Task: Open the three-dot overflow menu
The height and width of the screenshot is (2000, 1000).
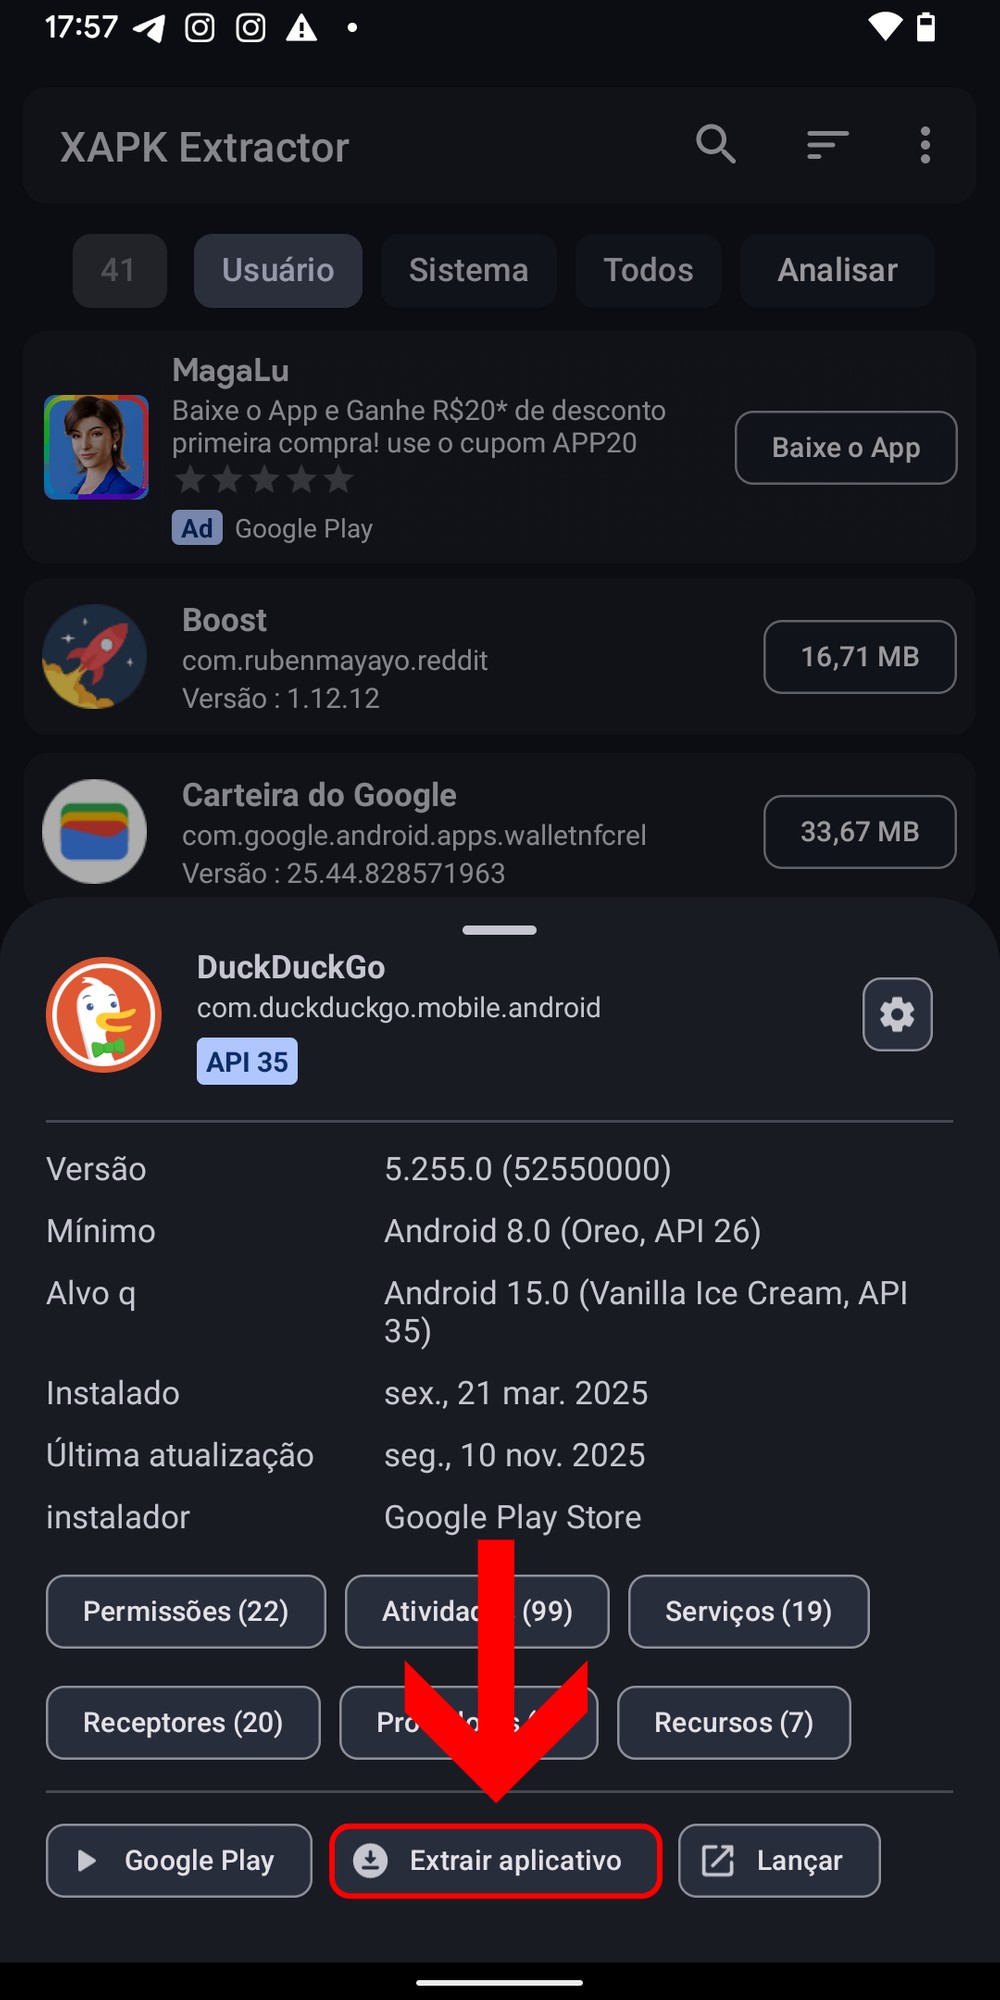Action: pos(925,145)
